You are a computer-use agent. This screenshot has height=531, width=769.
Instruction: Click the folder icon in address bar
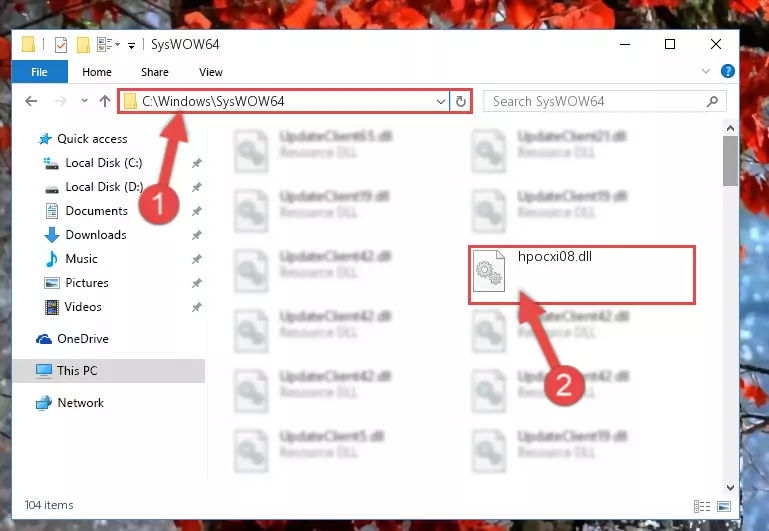130,101
